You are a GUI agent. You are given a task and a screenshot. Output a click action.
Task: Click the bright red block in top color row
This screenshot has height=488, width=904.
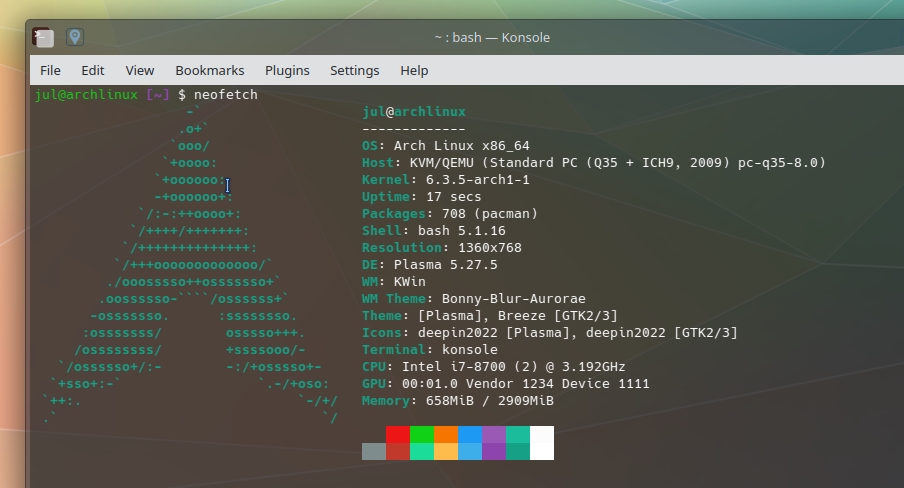[398, 435]
